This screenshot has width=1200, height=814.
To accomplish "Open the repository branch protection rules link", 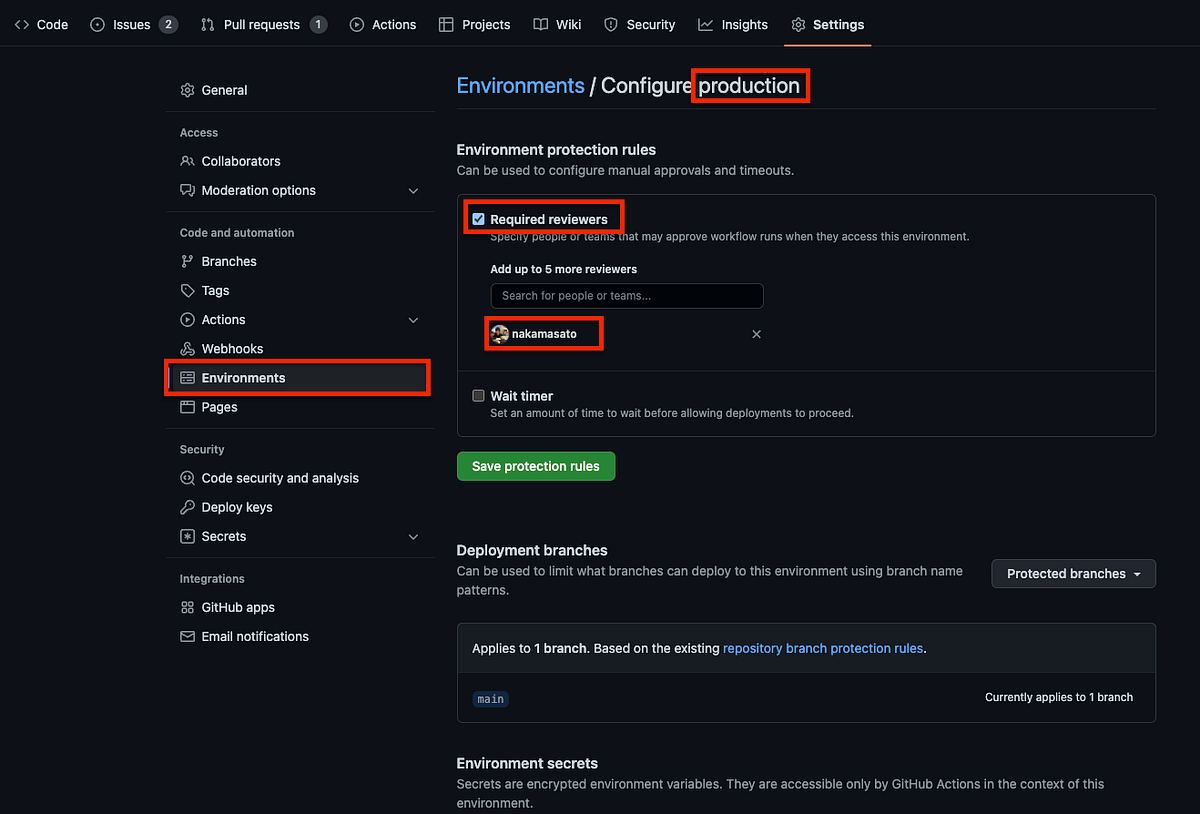I will click(x=822, y=648).
